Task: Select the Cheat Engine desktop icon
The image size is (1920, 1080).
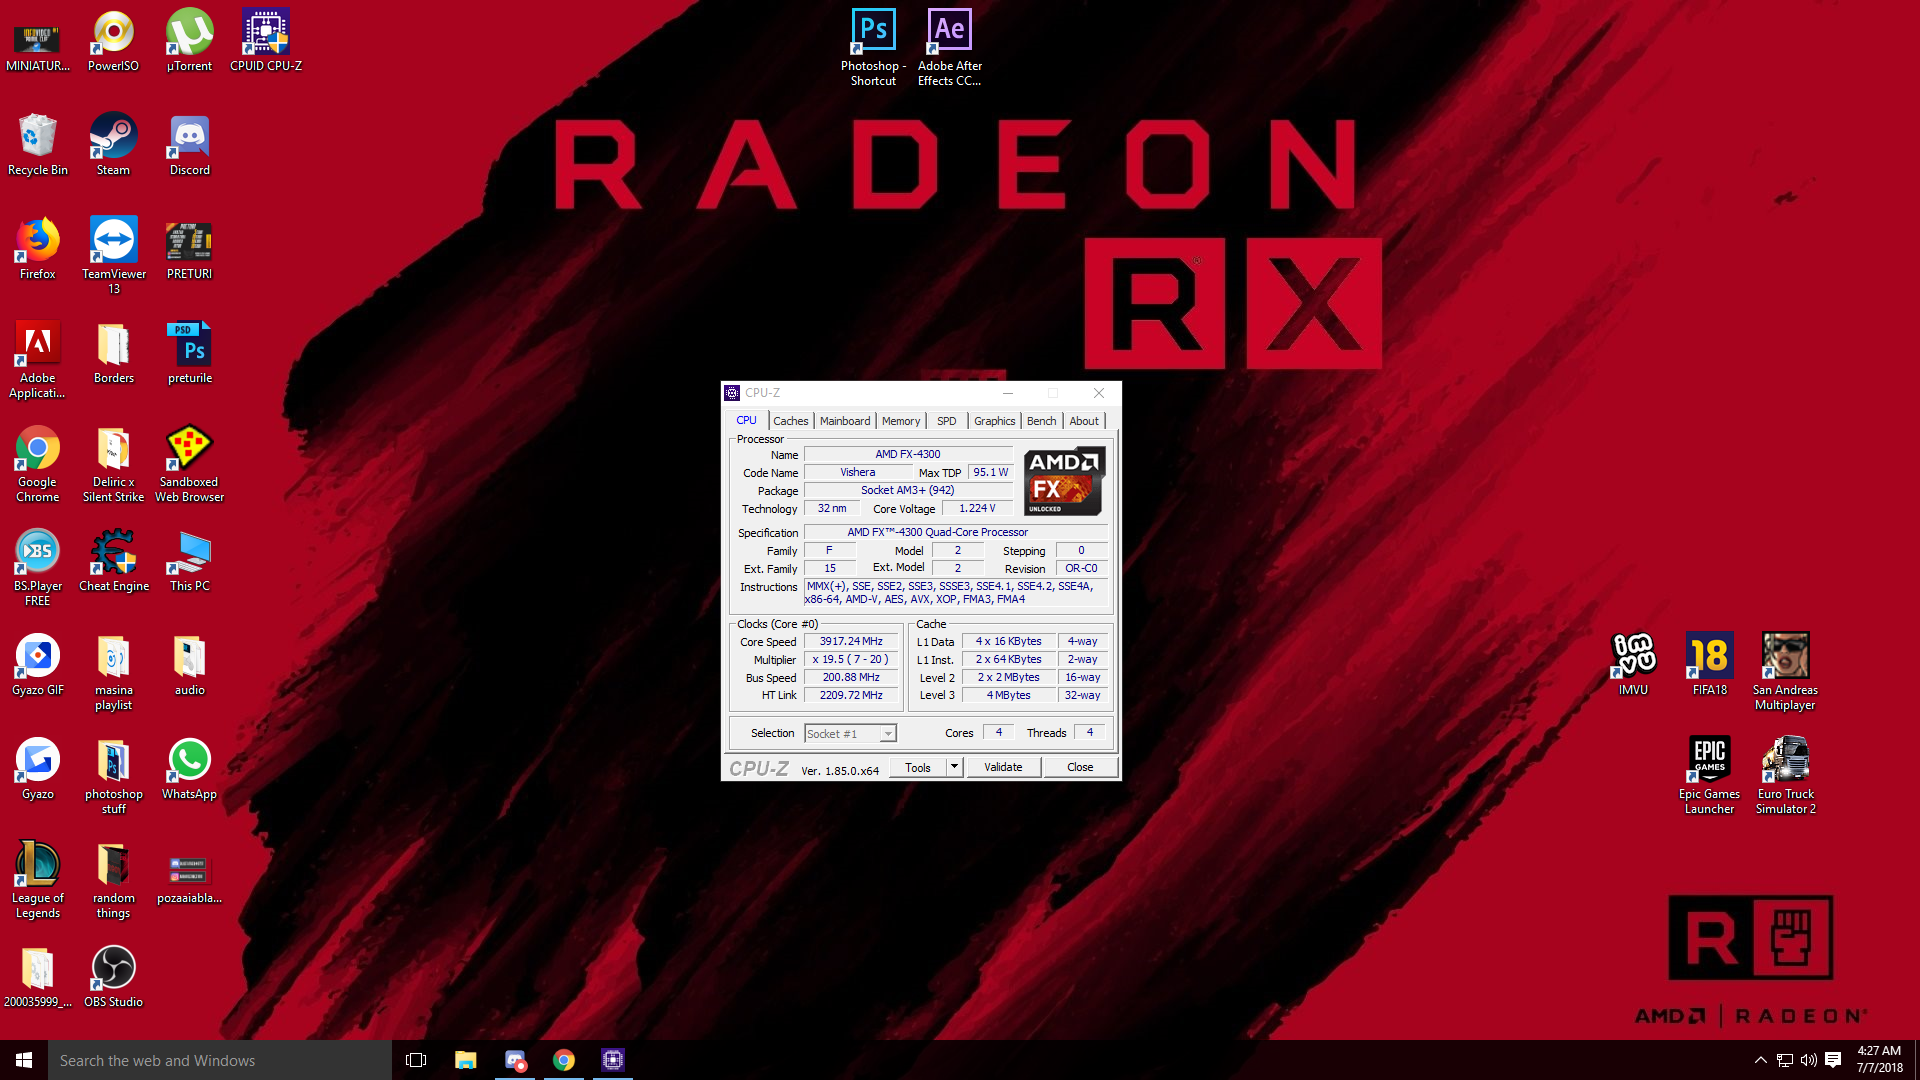Action: click(113, 554)
